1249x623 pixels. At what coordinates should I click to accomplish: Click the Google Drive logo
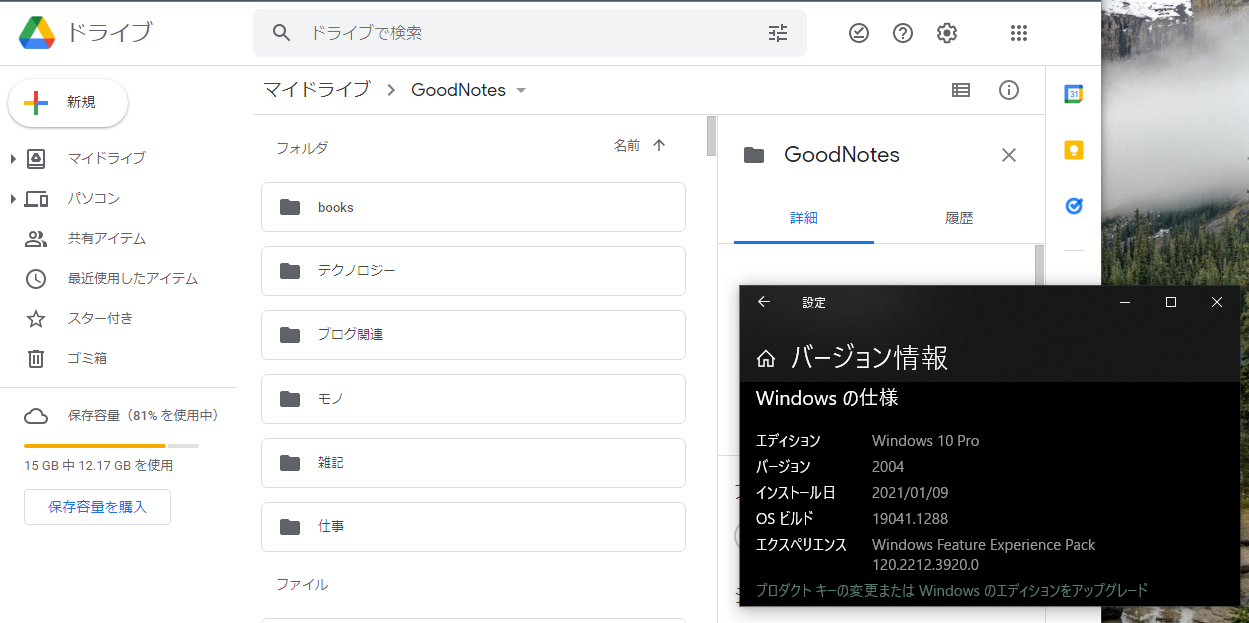point(35,32)
